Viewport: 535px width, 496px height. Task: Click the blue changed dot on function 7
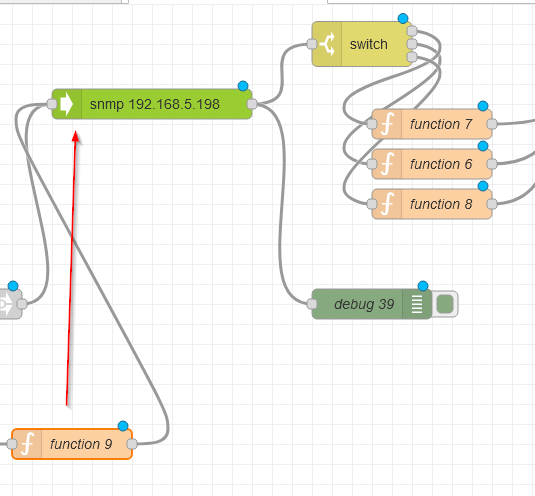[483, 106]
